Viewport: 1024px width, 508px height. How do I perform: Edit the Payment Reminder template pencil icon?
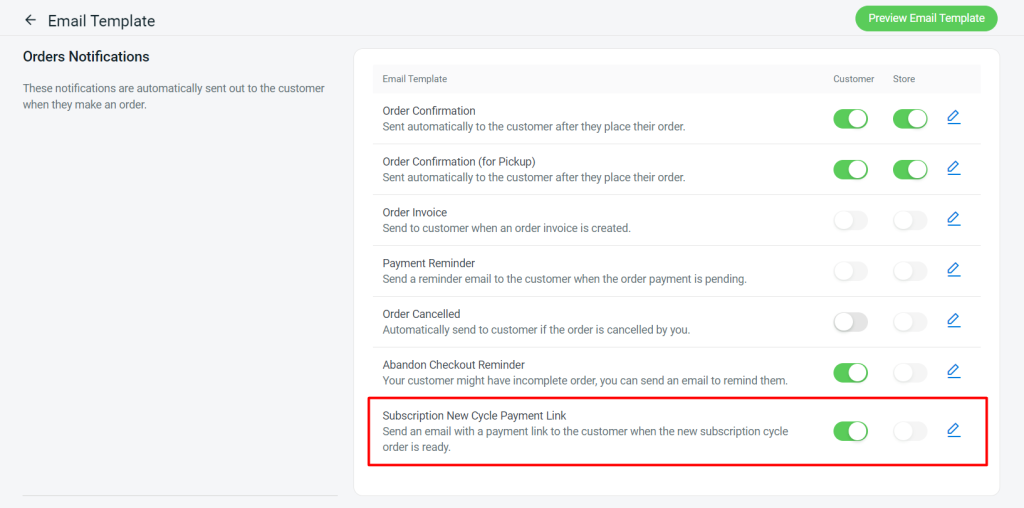pyautogui.click(x=953, y=270)
